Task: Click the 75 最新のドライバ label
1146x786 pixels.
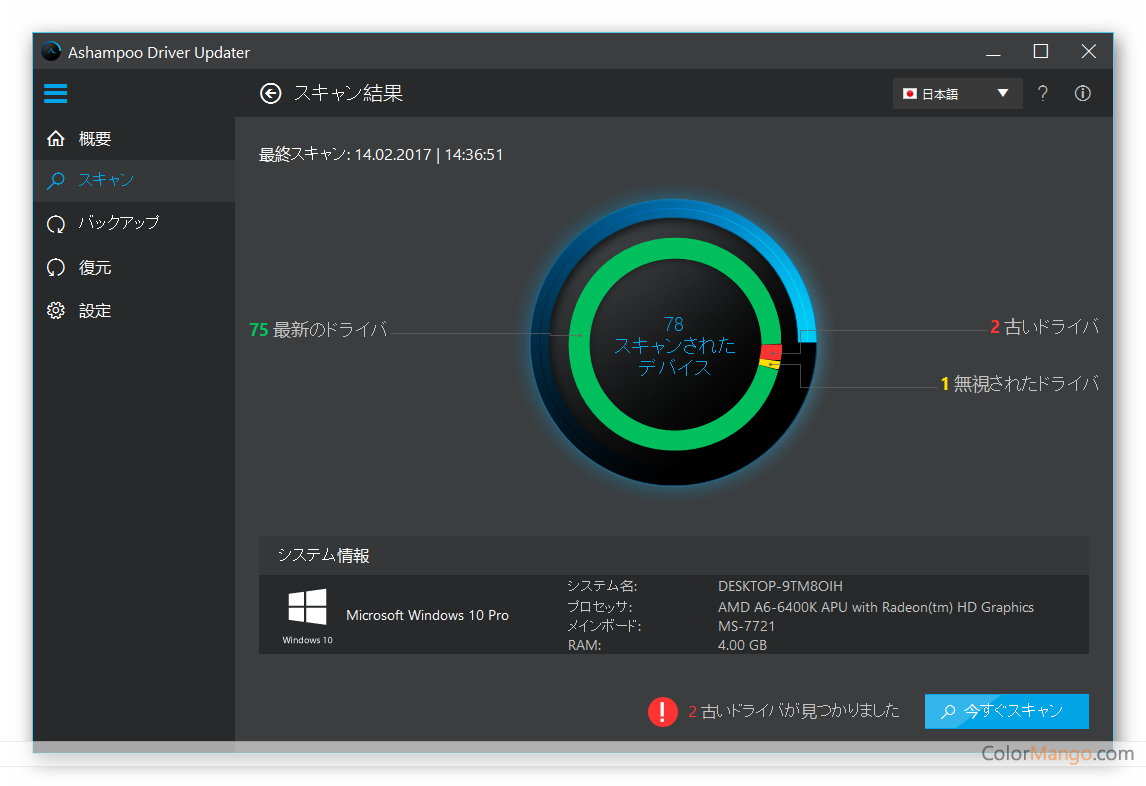Action: 318,329
